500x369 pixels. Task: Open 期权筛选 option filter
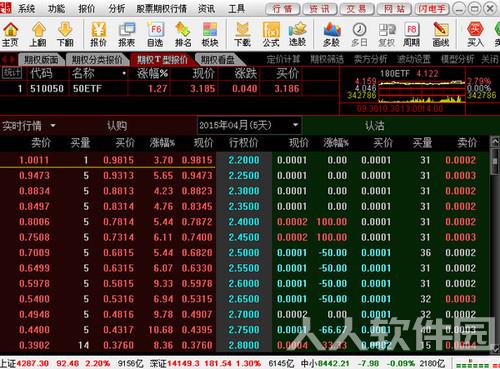(327, 60)
